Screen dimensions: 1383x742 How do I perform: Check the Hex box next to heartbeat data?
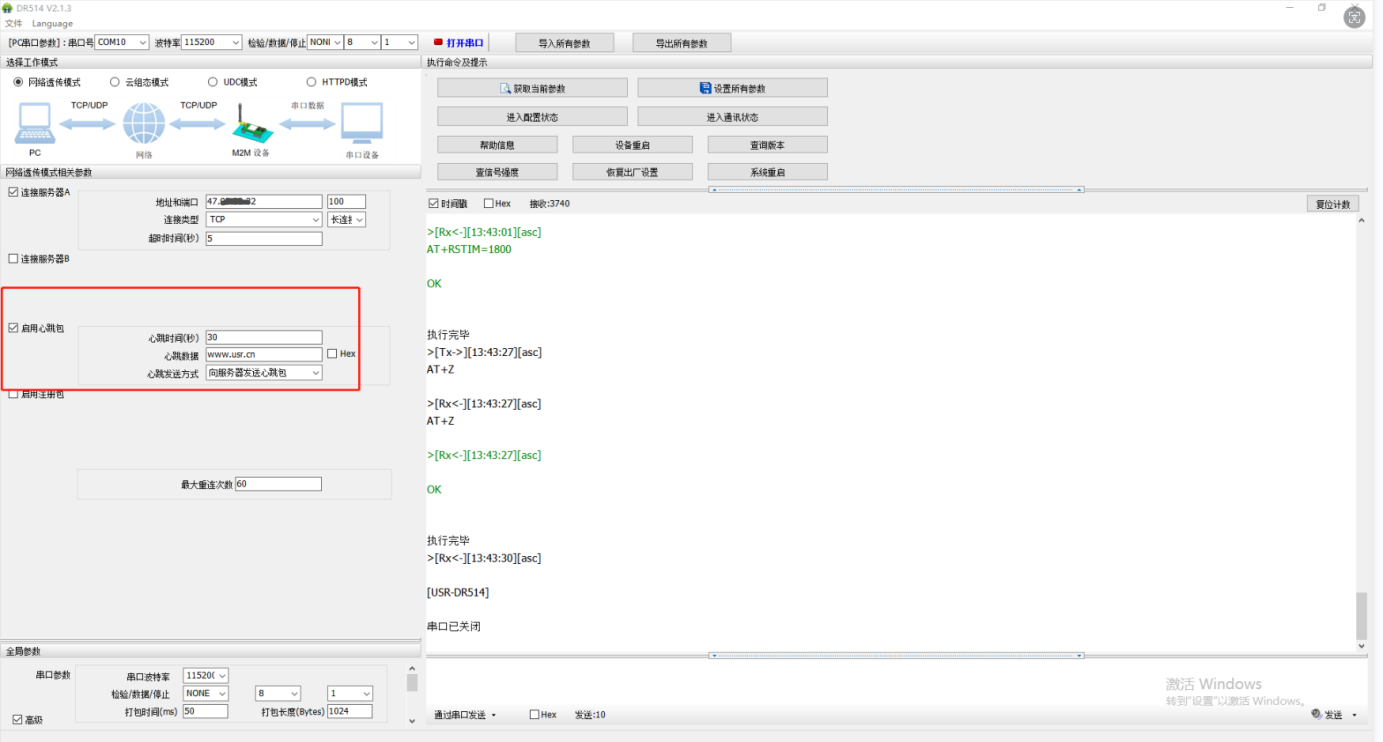click(332, 354)
